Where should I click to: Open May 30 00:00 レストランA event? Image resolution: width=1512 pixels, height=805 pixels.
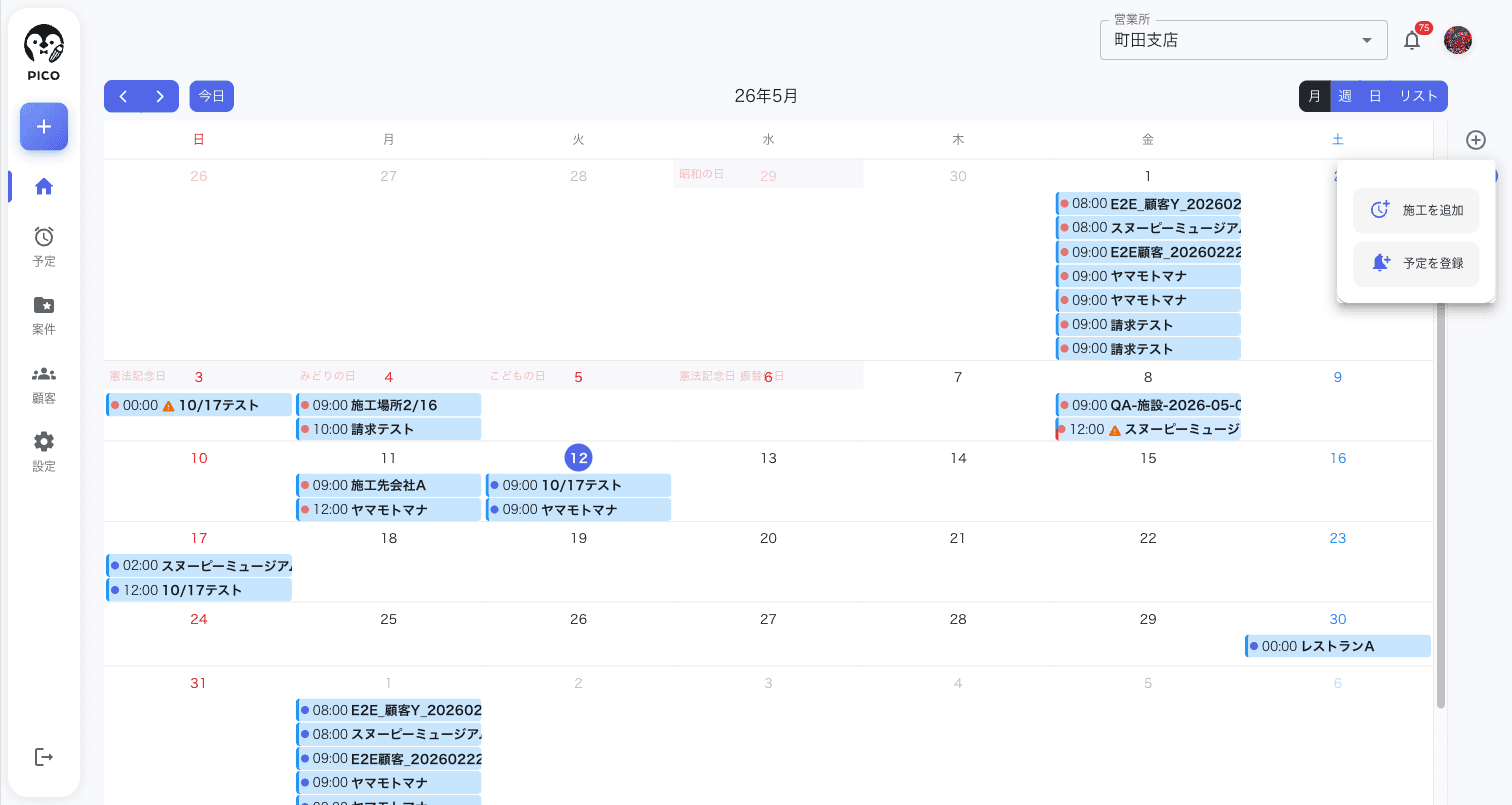(1338, 646)
